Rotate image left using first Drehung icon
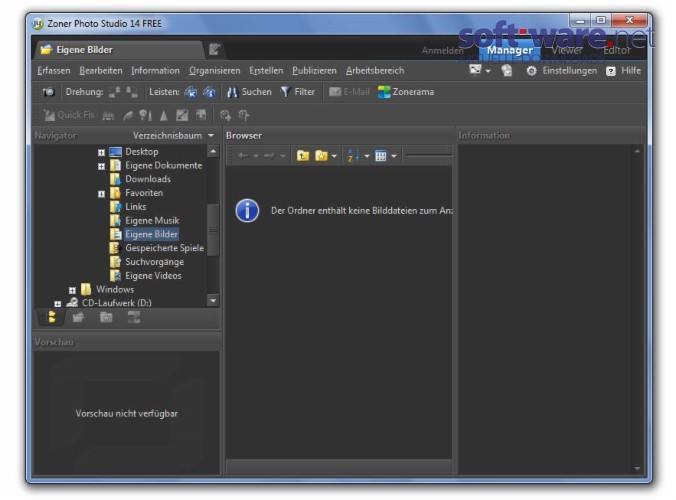This screenshot has height=500, width=676. click(x=115, y=92)
